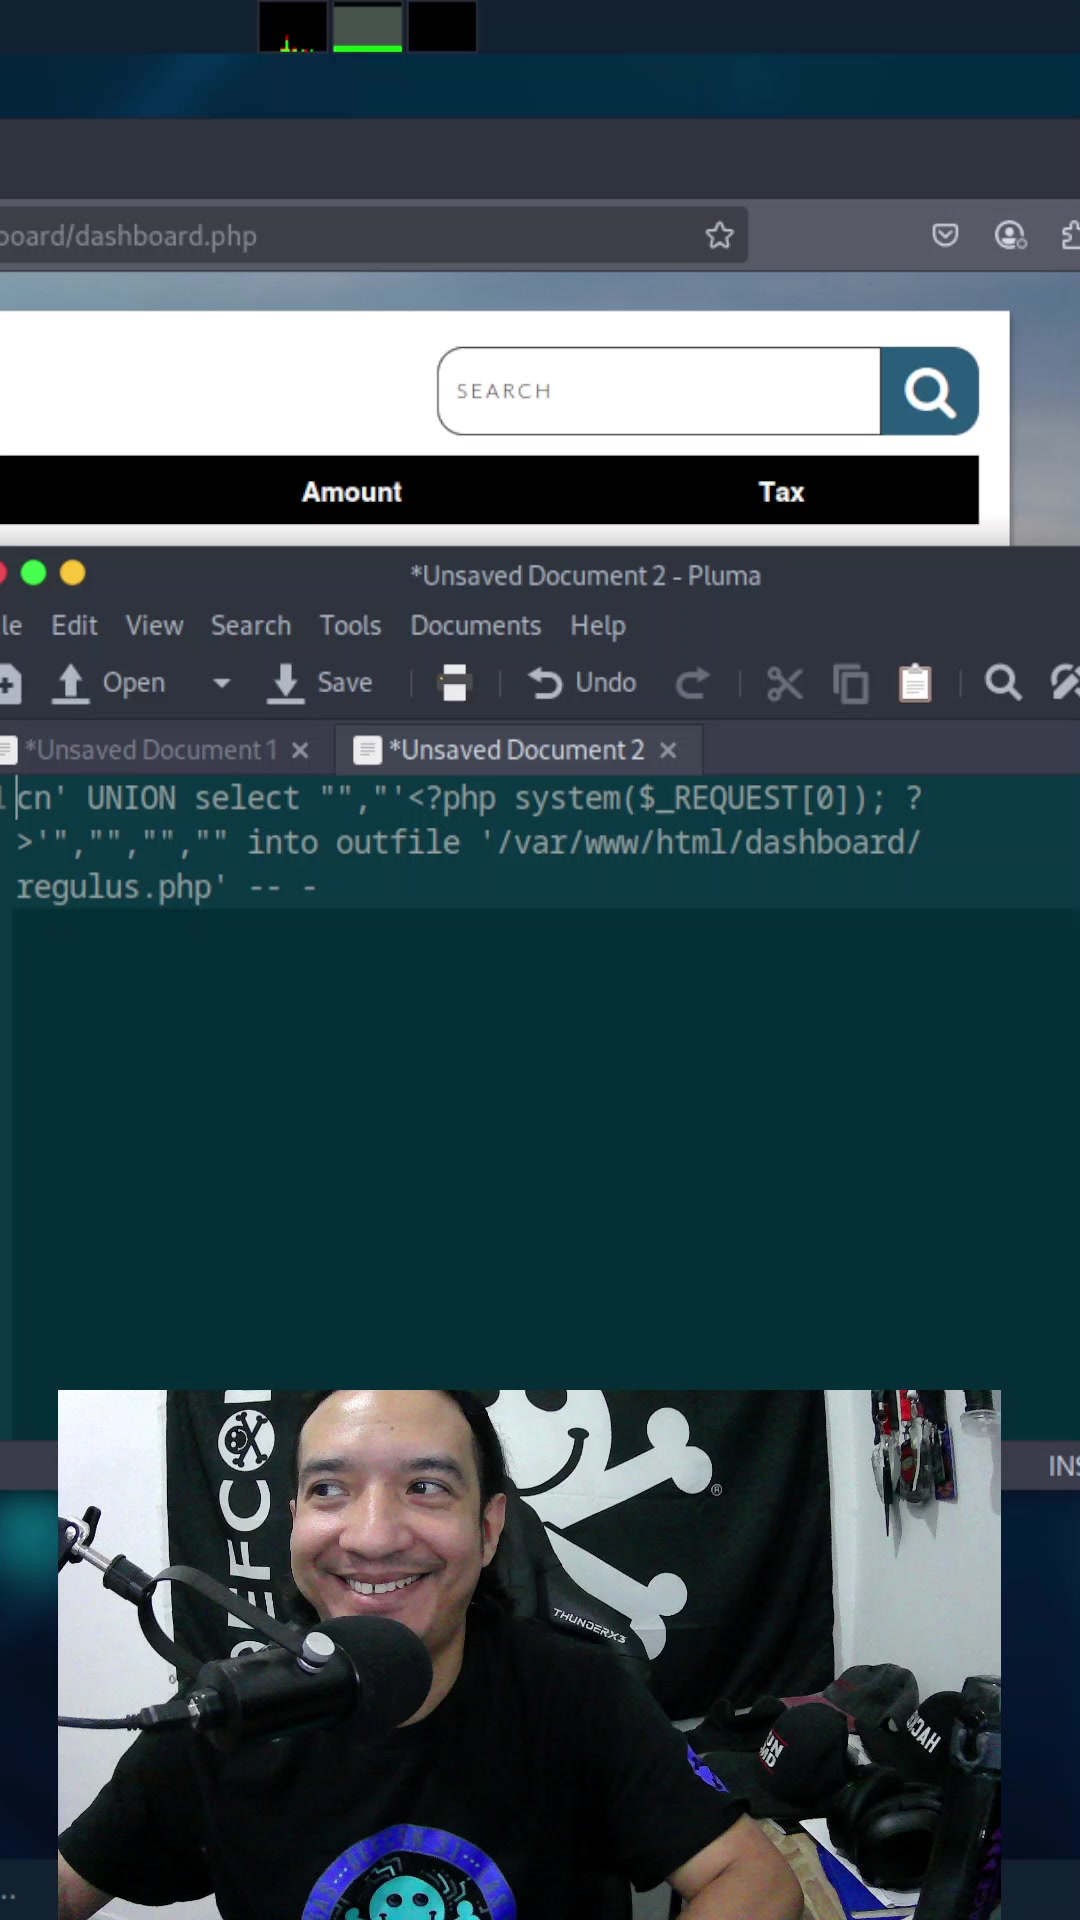The width and height of the screenshot is (1080, 1920).
Task: Click the Redo arrow icon
Action: click(x=693, y=683)
